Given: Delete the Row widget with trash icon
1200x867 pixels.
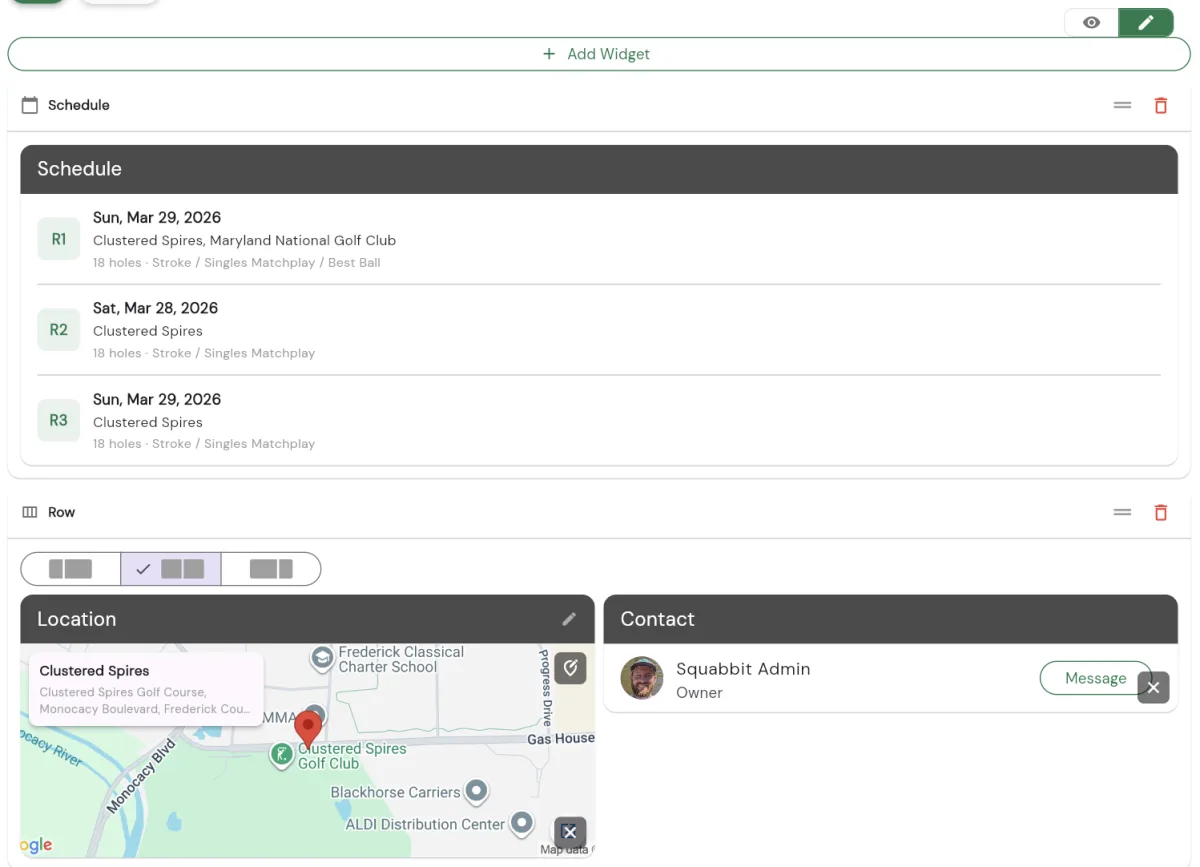Looking at the screenshot, I should click(1160, 512).
